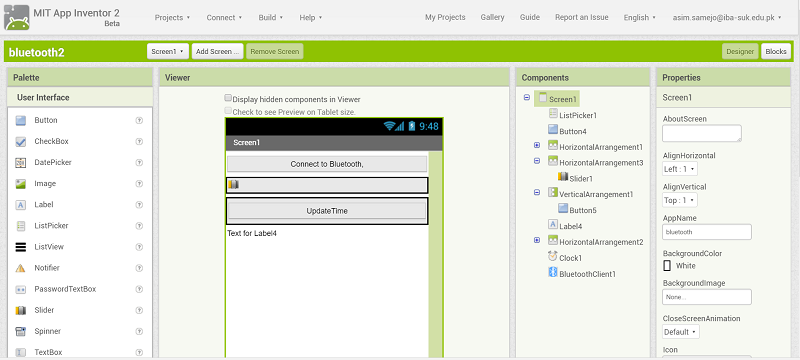Click Report an Issue link
The height and width of the screenshot is (360, 800).
coord(582,17)
